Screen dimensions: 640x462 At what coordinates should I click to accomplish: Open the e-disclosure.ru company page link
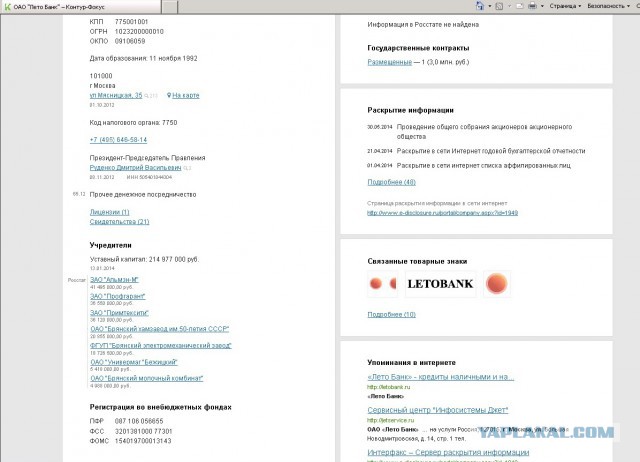click(442, 213)
